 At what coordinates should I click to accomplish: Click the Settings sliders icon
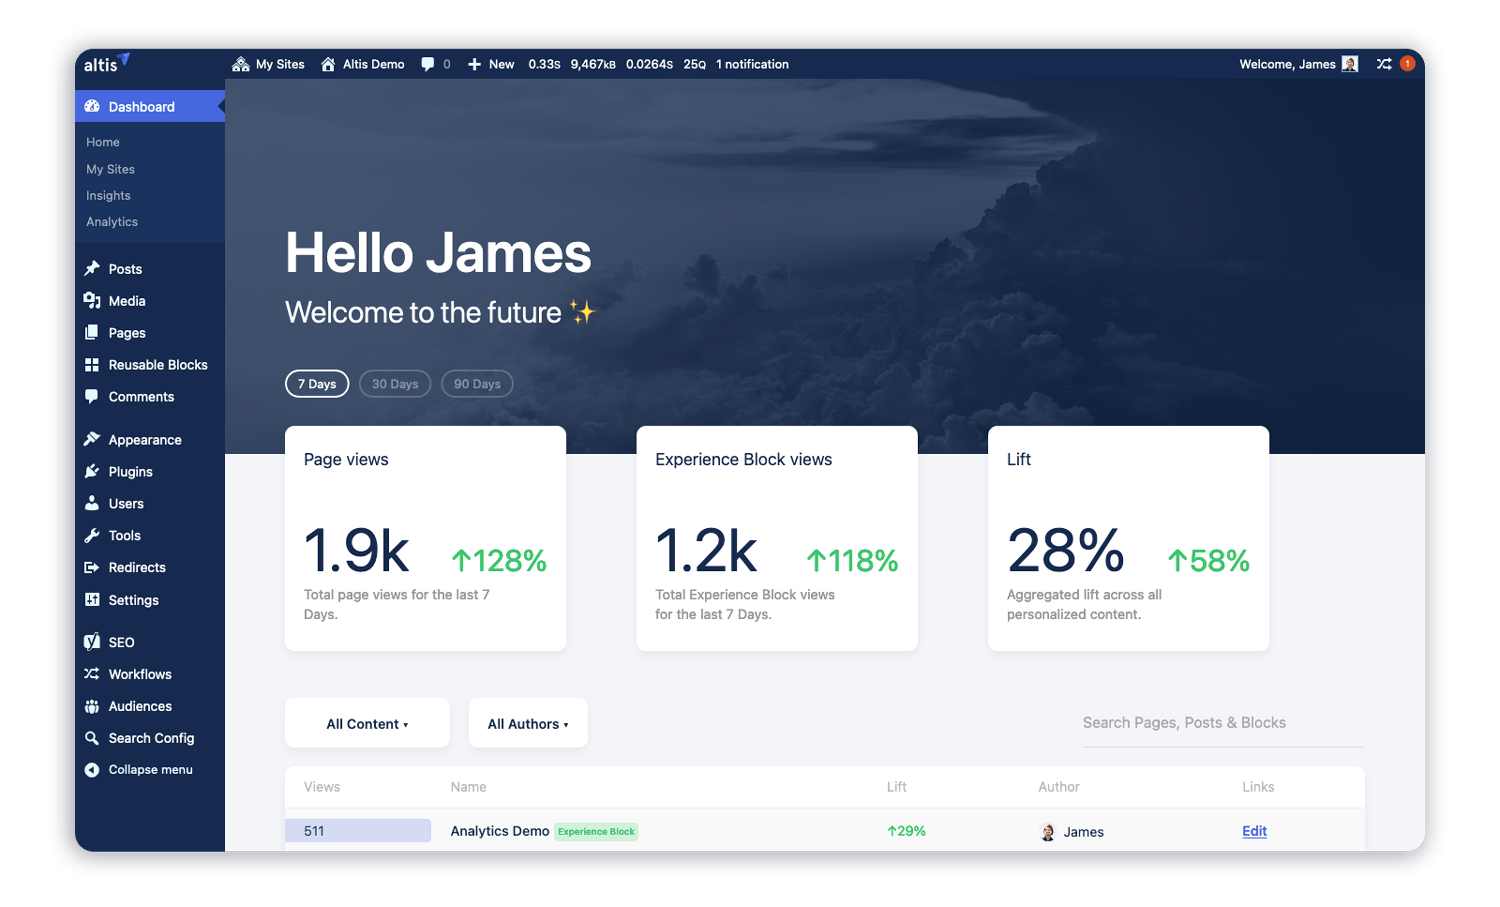pyautogui.click(x=92, y=600)
